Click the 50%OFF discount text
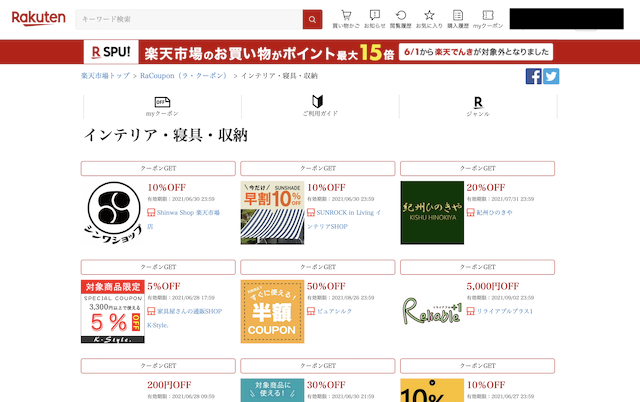Screen dimensions: 640x402 [x=326, y=286]
